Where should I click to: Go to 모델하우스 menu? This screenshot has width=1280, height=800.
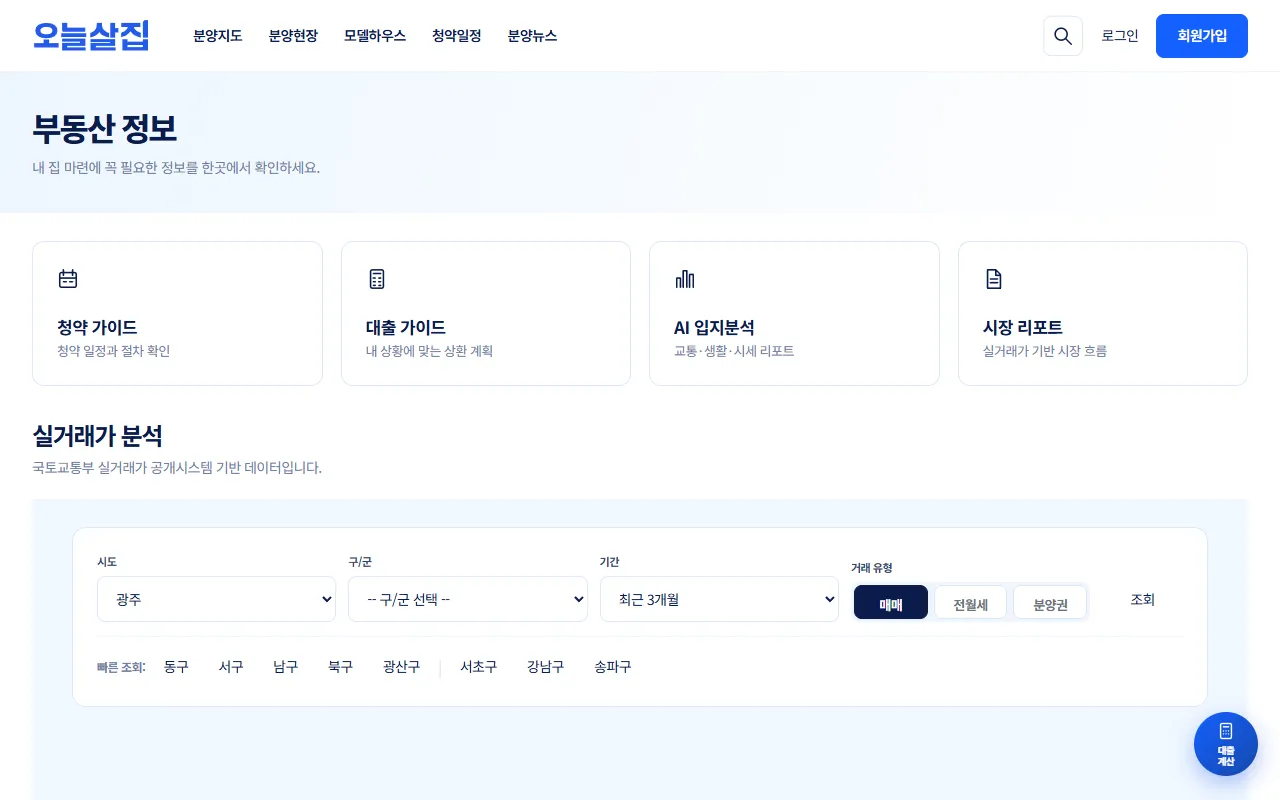(x=375, y=36)
